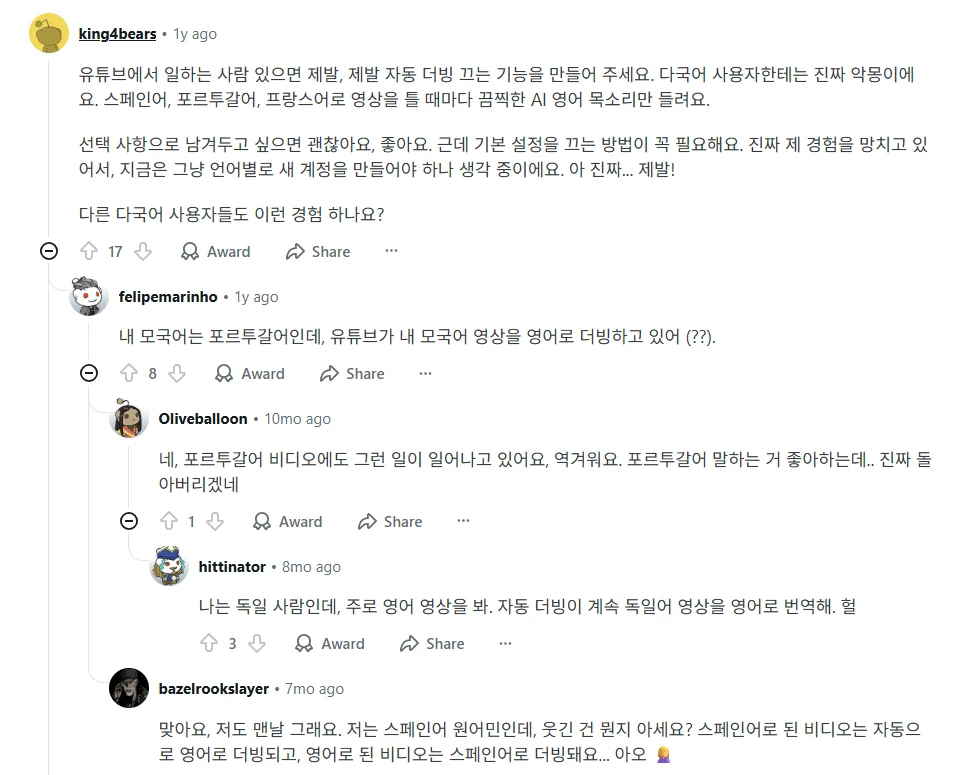Downvote Oliveballoon's comment
The image size is (955, 775).
[215, 522]
